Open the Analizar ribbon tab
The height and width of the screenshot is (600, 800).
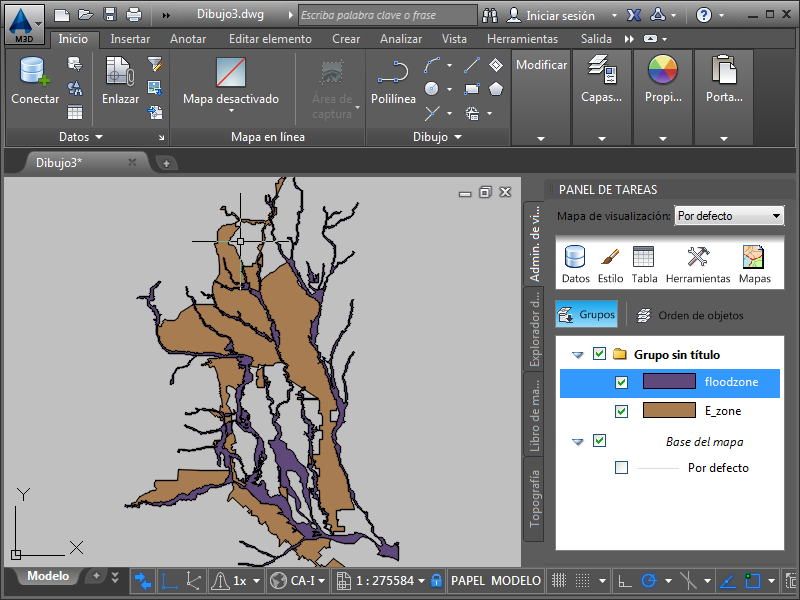point(401,39)
